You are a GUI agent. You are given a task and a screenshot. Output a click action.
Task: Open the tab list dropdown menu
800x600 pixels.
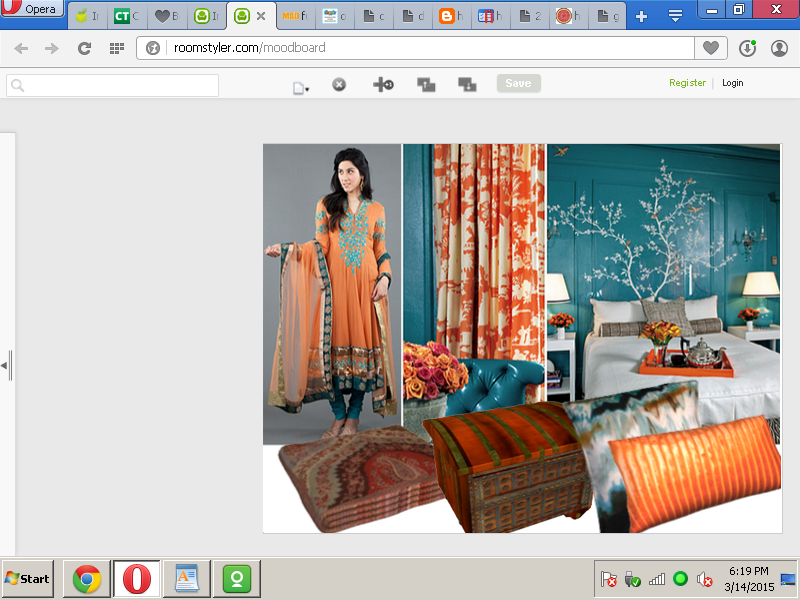tap(675, 16)
